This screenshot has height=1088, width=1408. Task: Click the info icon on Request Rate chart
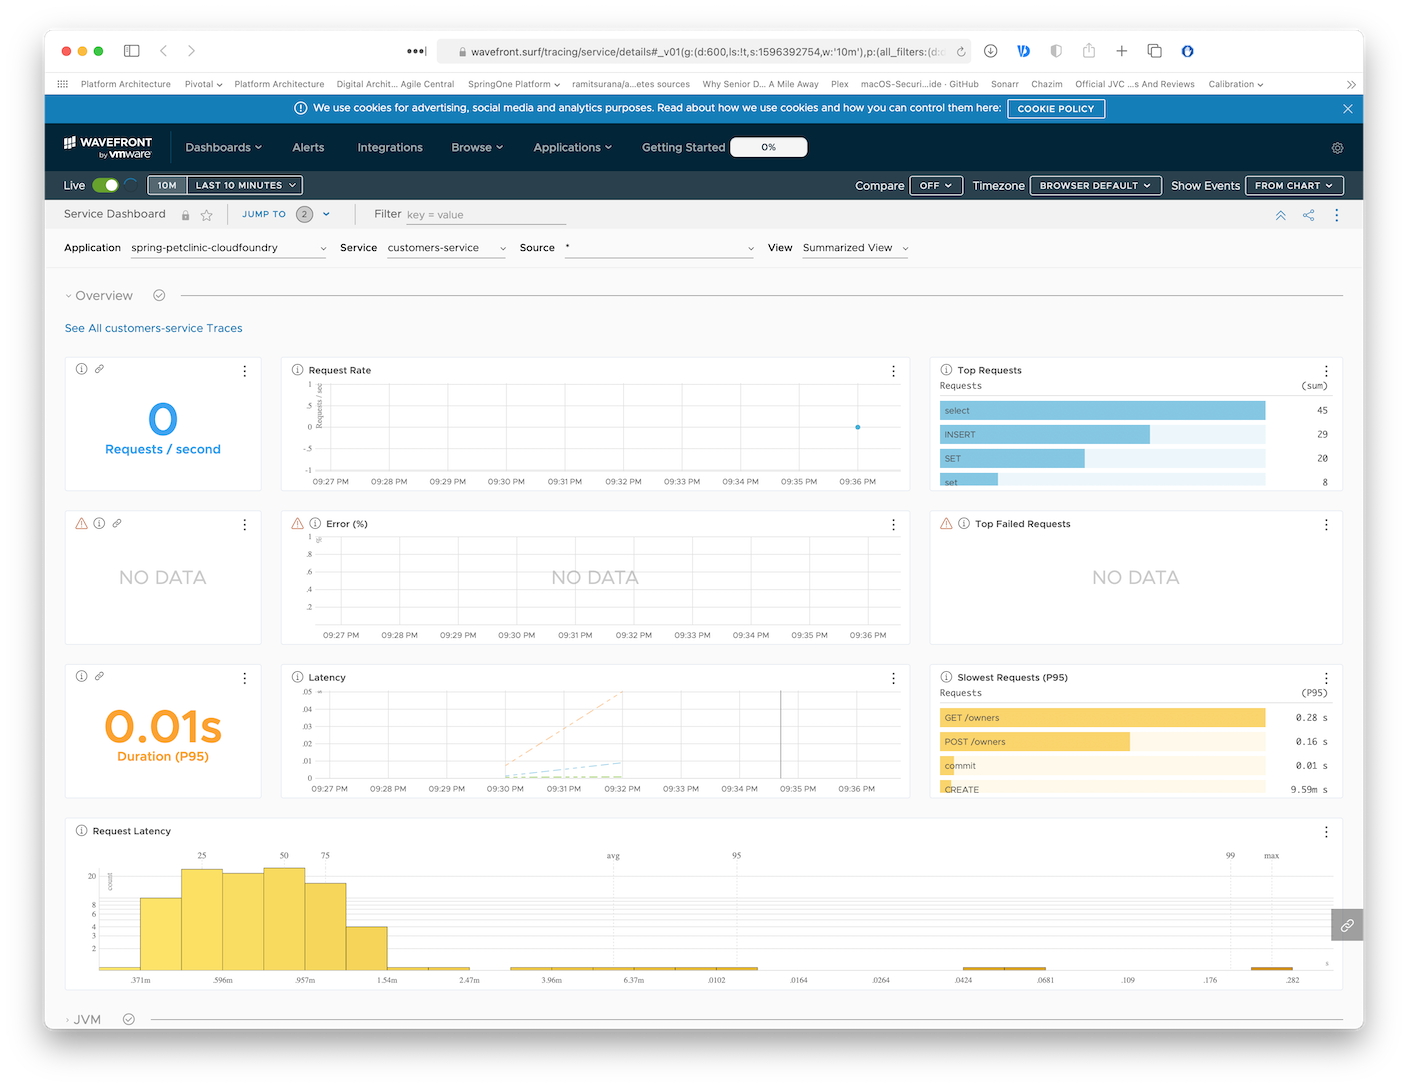[297, 370]
